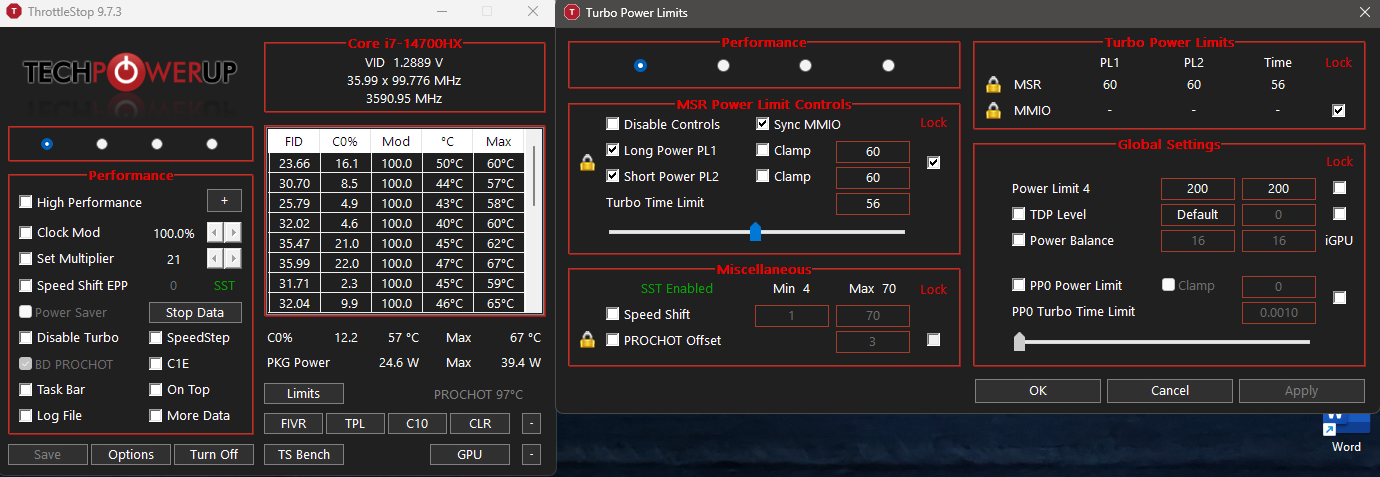Enable the PROCHOT Offset checkbox
The width and height of the screenshot is (1380, 477).
point(613,340)
